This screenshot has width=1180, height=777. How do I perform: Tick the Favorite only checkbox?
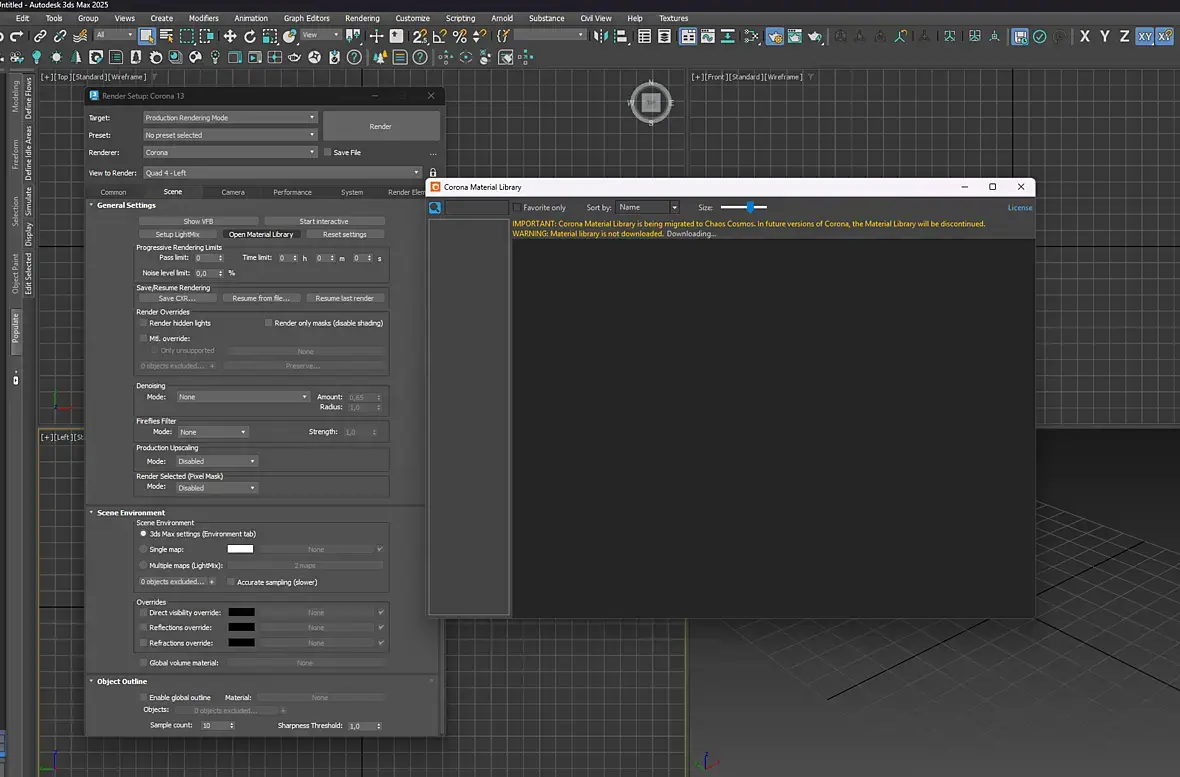click(x=517, y=208)
